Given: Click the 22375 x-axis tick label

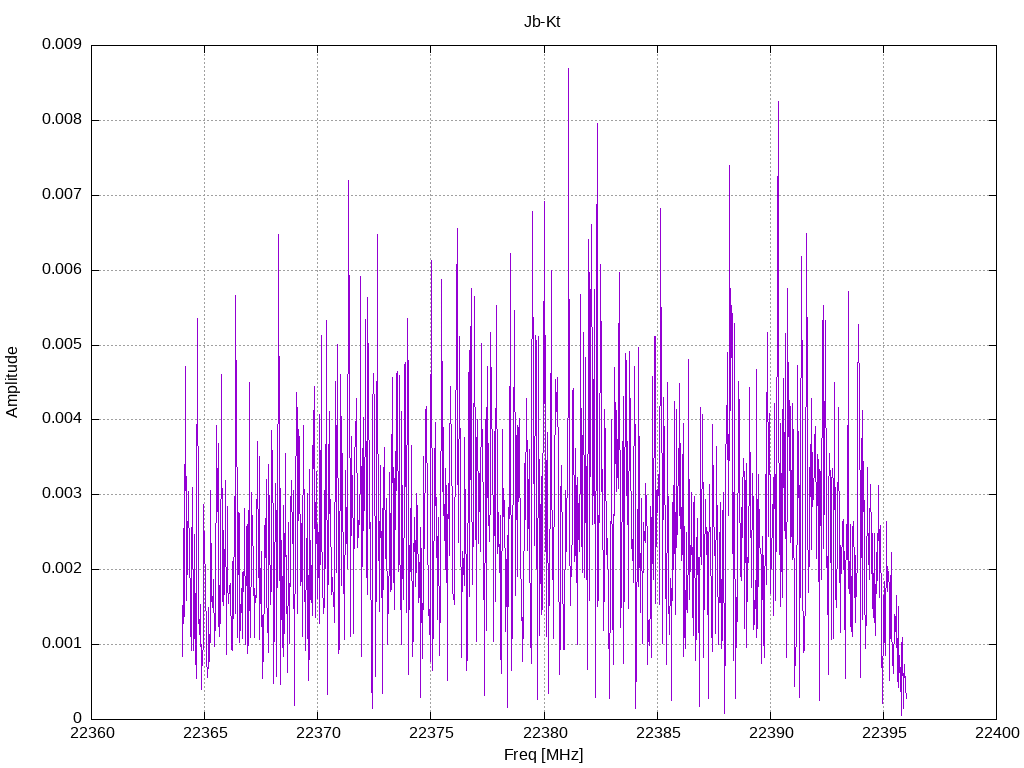Looking at the screenshot, I should coord(431,733).
